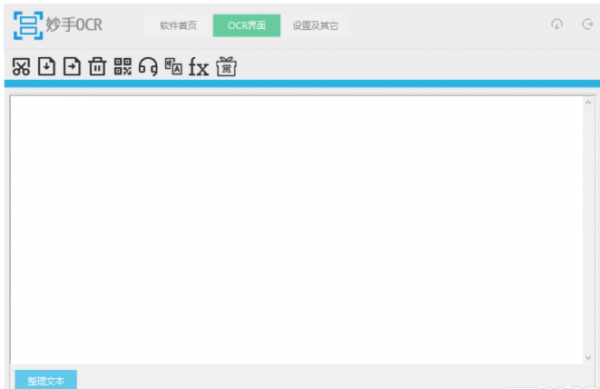This screenshot has width=600, height=389.
Task: Click the fx formula recognition icon
Action: click(x=199, y=67)
